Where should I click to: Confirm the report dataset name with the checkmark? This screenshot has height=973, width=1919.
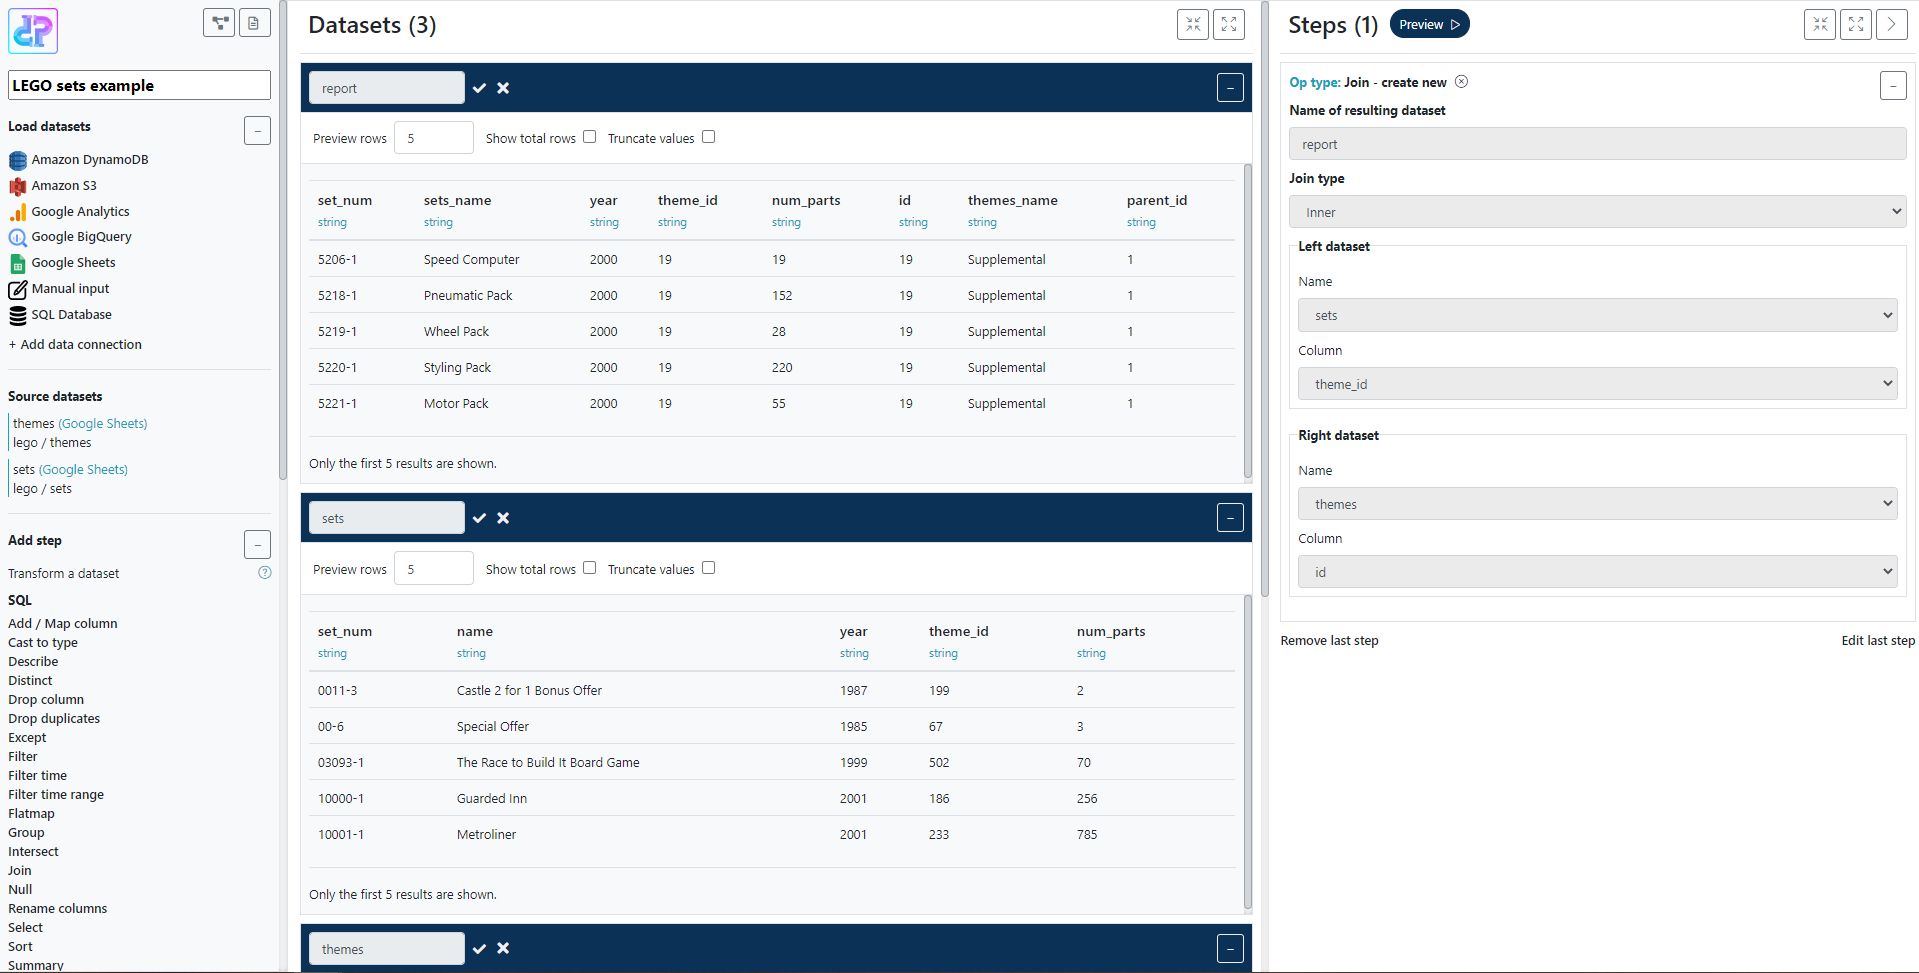480,88
